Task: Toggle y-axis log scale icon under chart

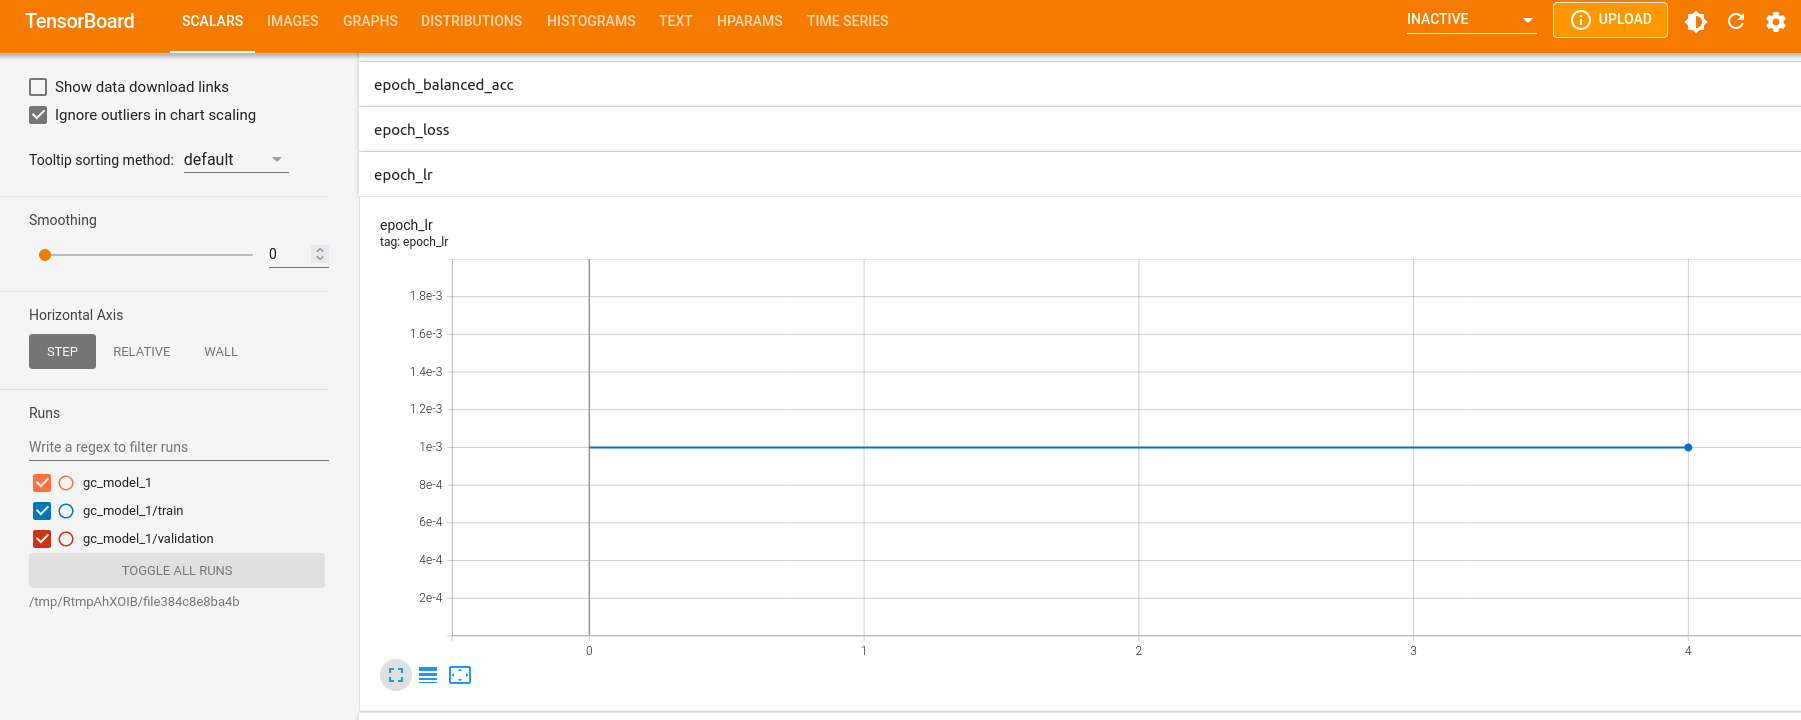Action: pos(428,675)
